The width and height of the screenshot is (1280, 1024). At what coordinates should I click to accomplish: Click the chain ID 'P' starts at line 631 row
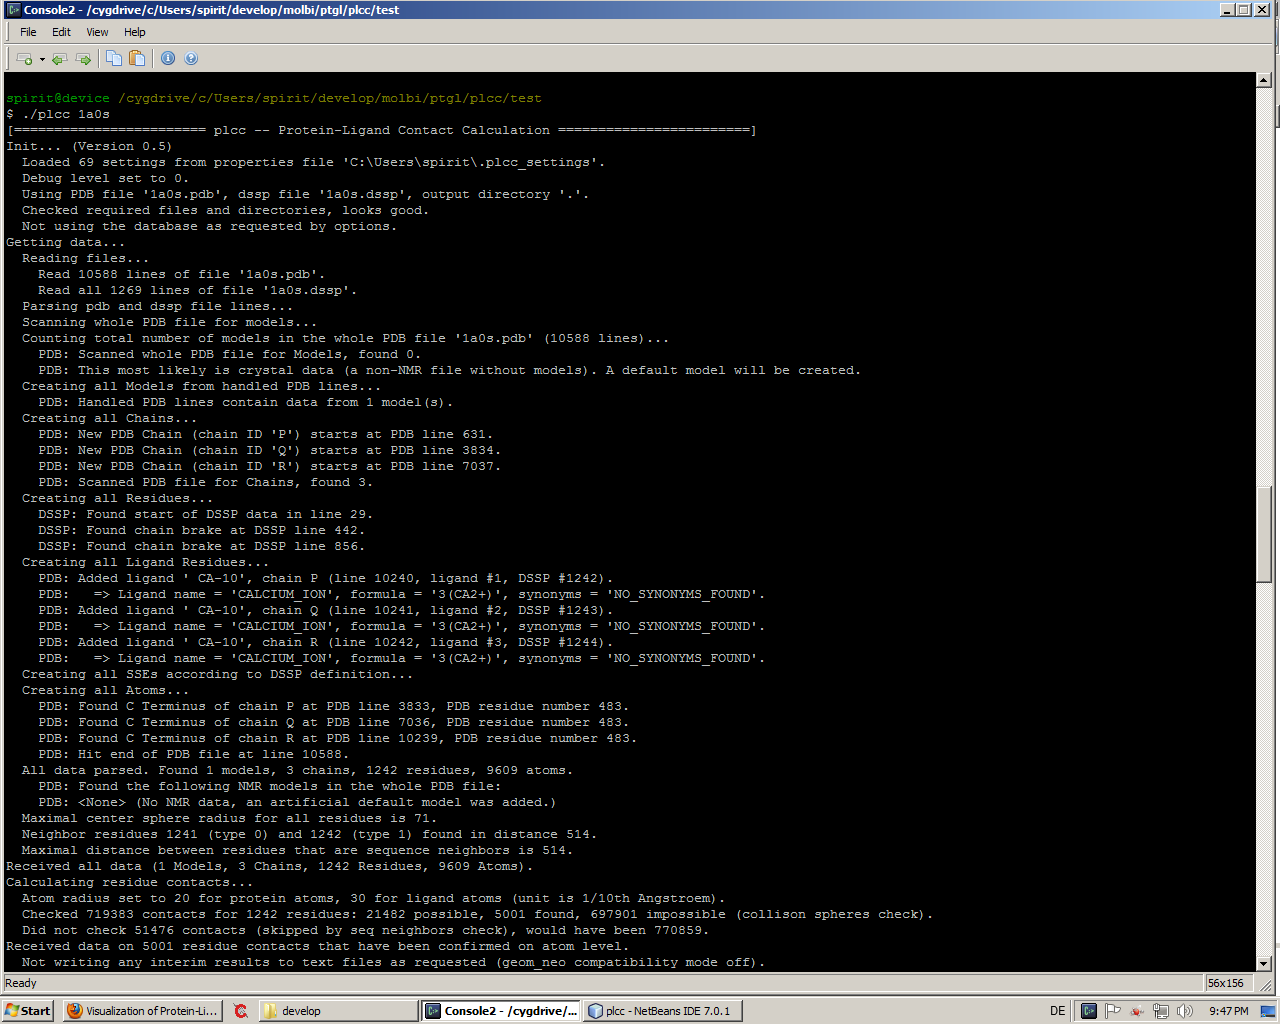coord(266,434)
